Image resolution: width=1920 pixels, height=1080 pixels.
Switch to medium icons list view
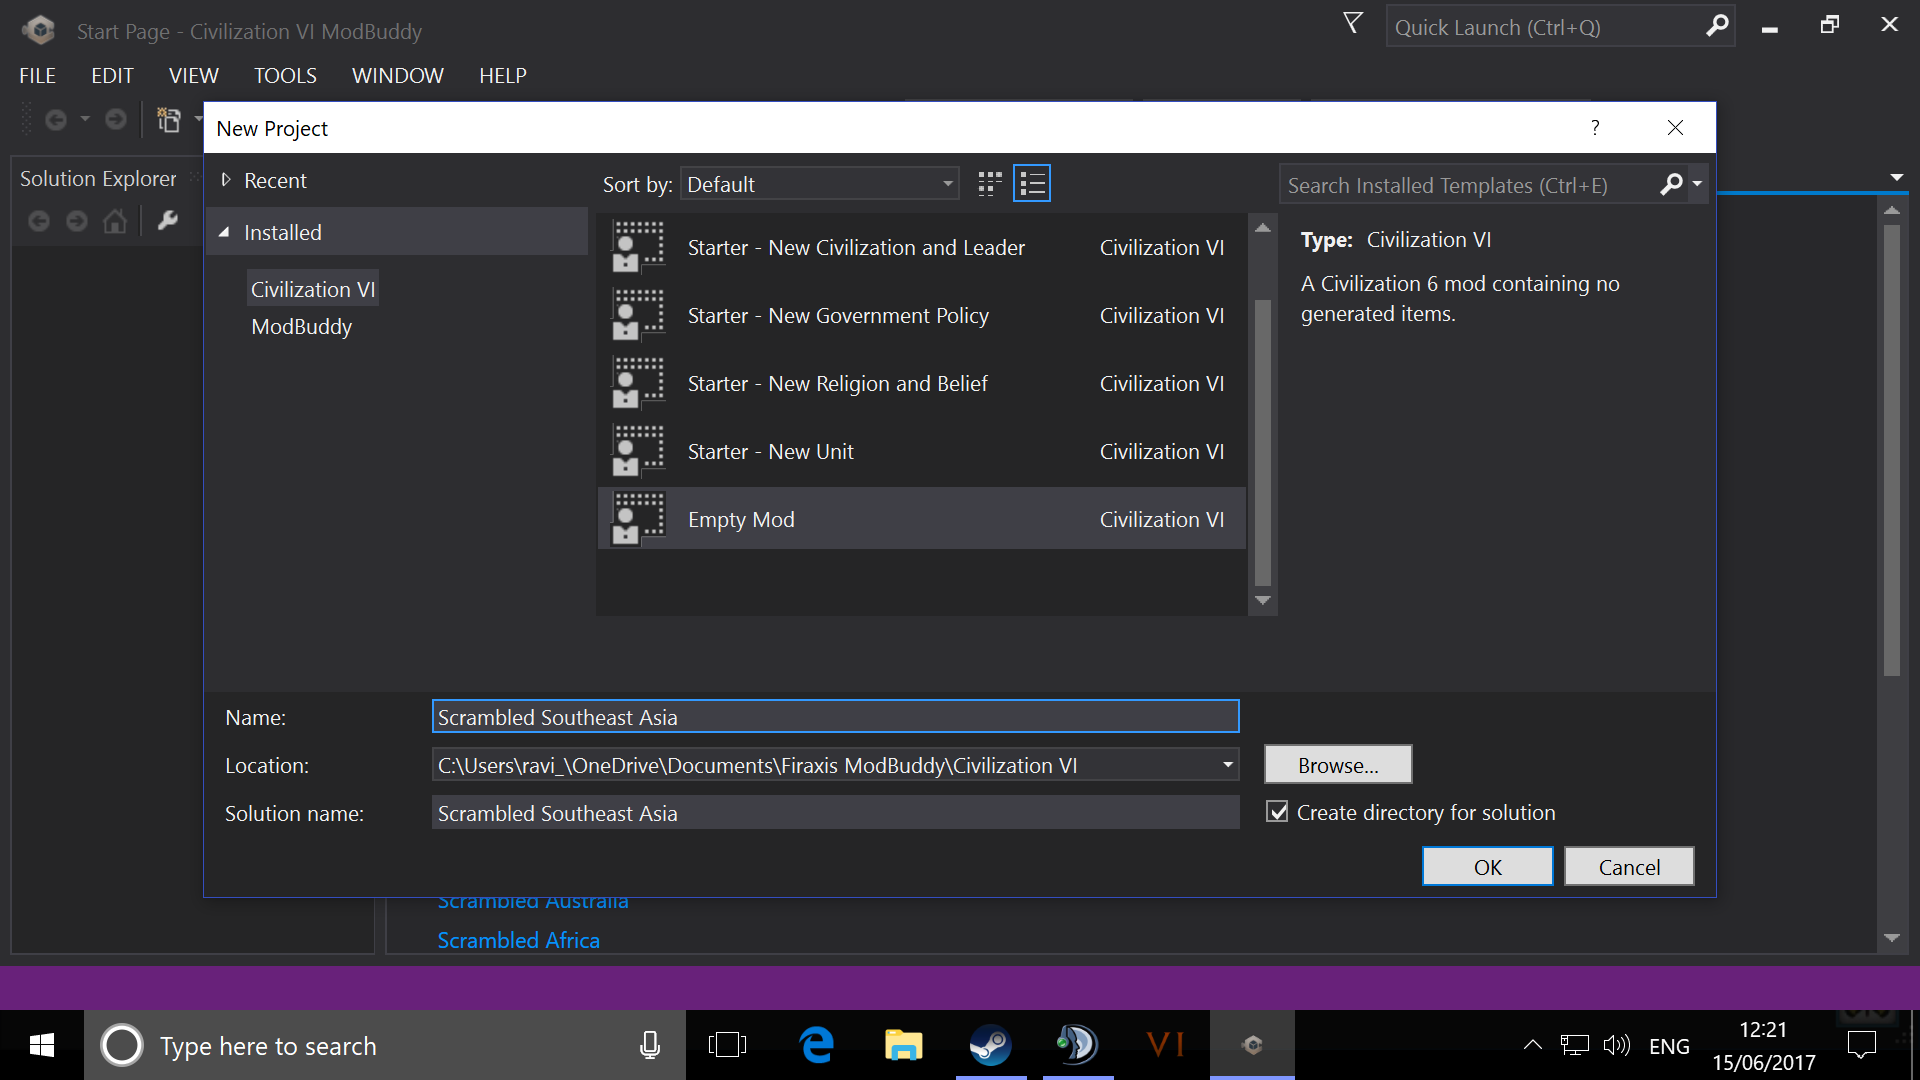click(x=1032, y=184)
